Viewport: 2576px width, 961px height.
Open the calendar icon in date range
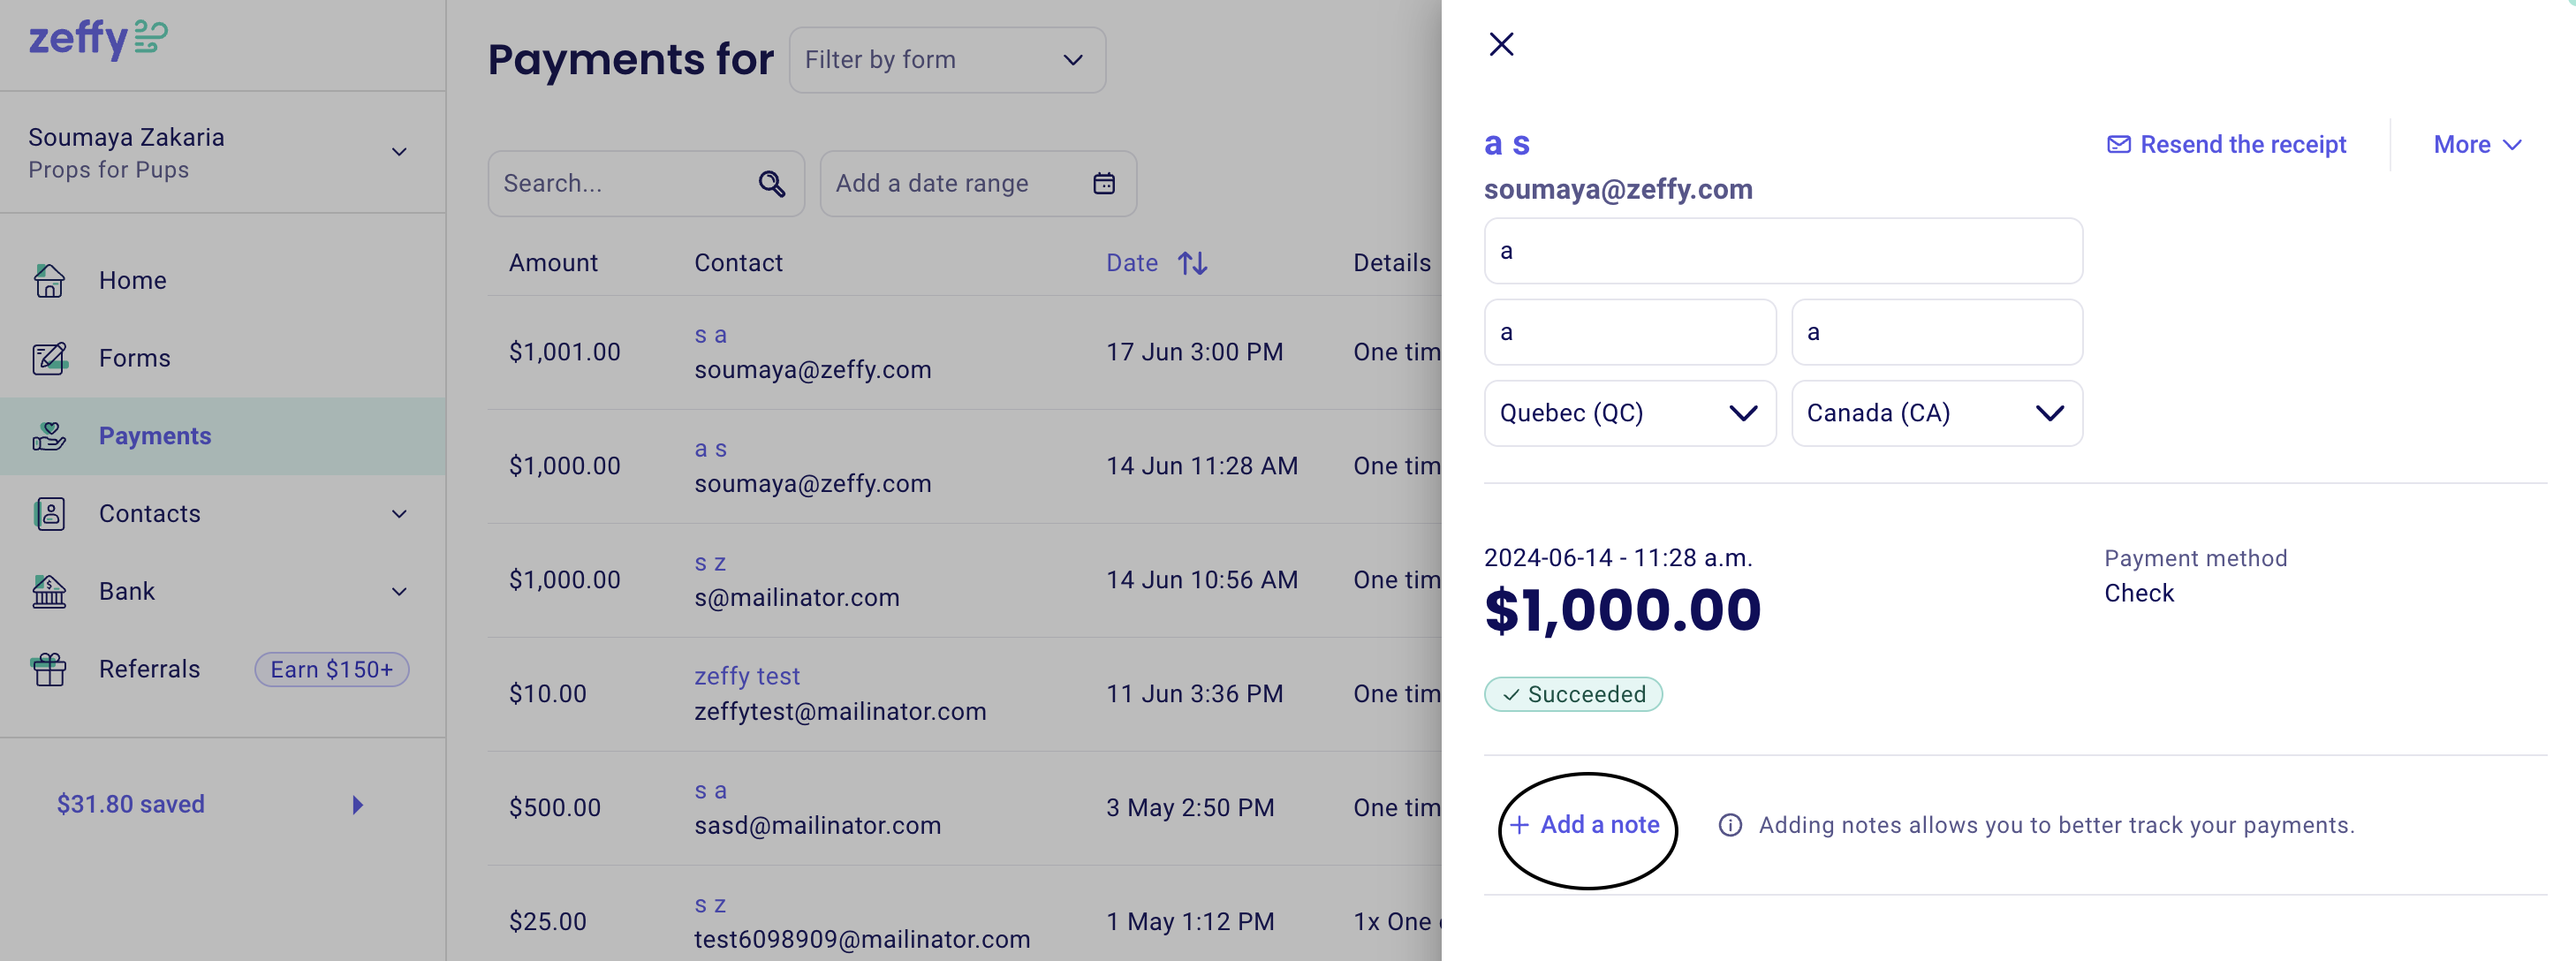coord(1103,184)
